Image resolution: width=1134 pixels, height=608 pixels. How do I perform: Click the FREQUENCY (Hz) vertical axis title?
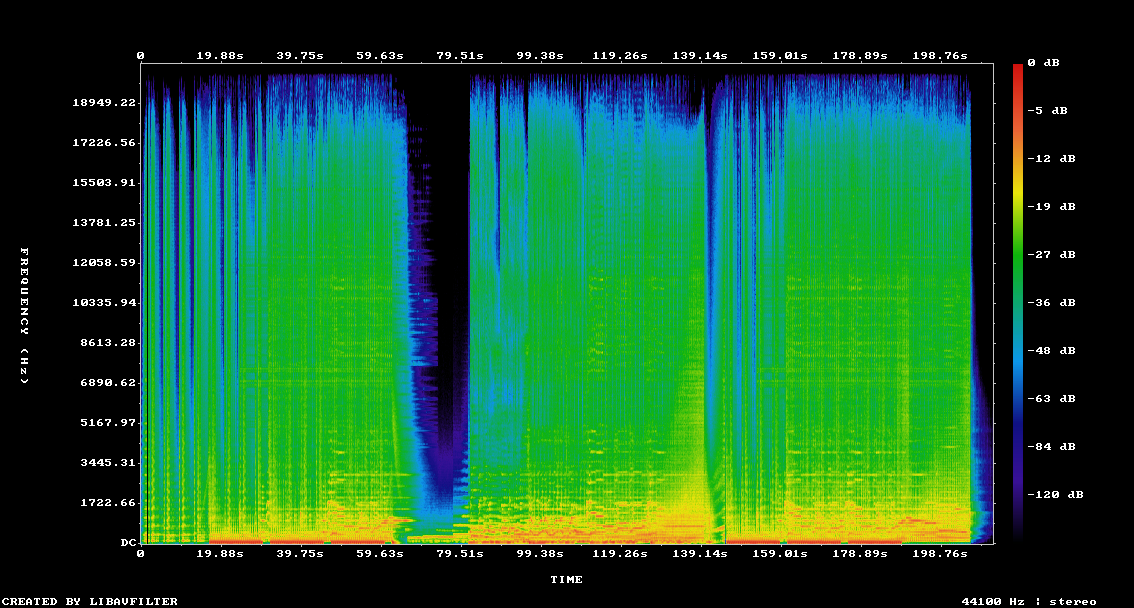(25, 317)
